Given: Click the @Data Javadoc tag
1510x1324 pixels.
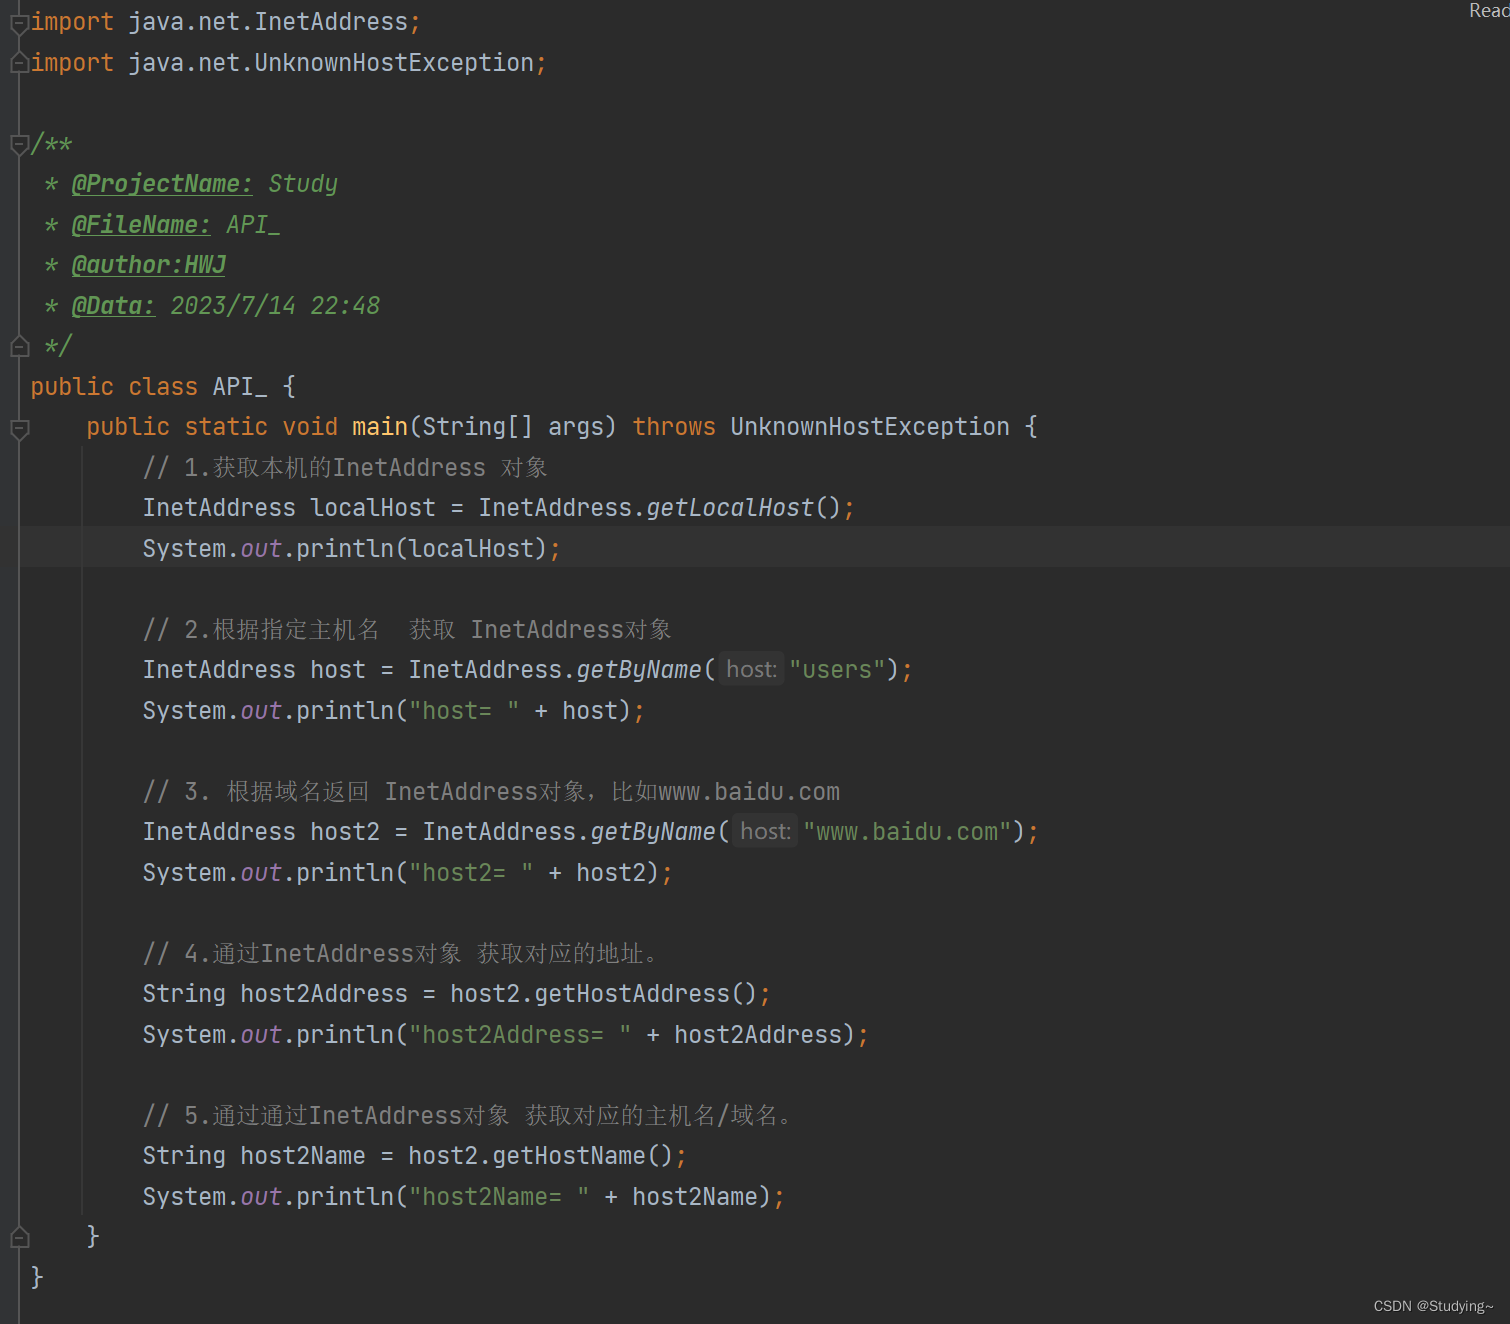Looking at the screenshot, I should pos(113,305).
